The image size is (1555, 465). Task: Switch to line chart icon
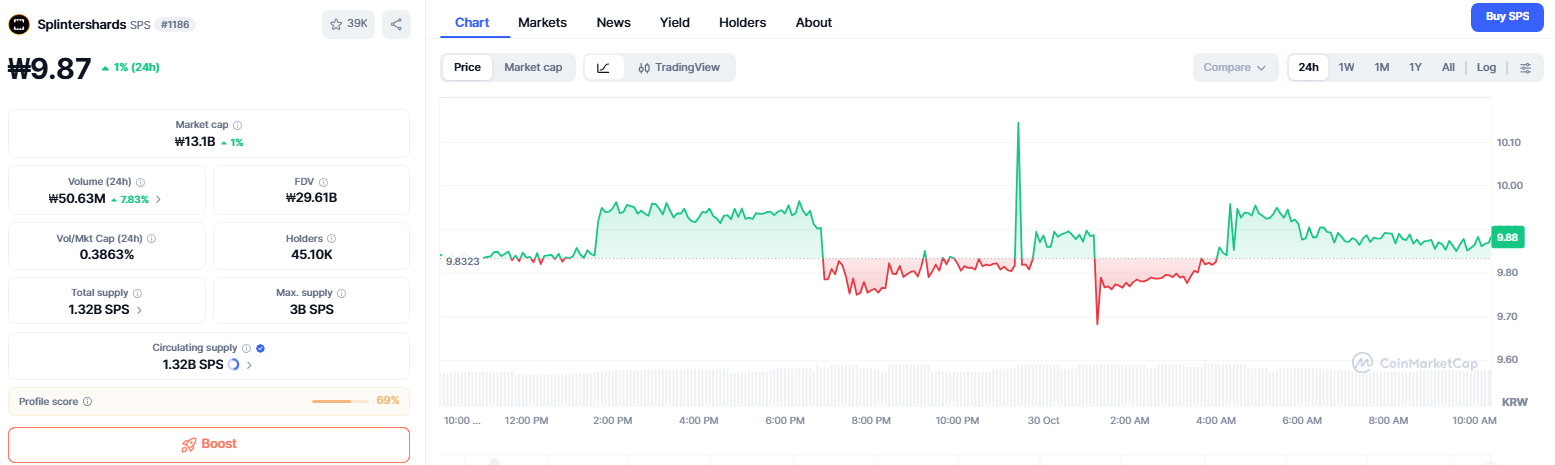point(604,67)
